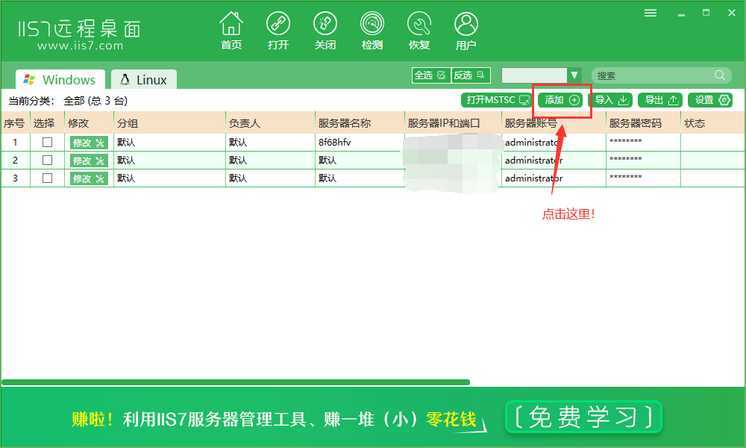Tick checkbox for row 2

coord(47,160)
